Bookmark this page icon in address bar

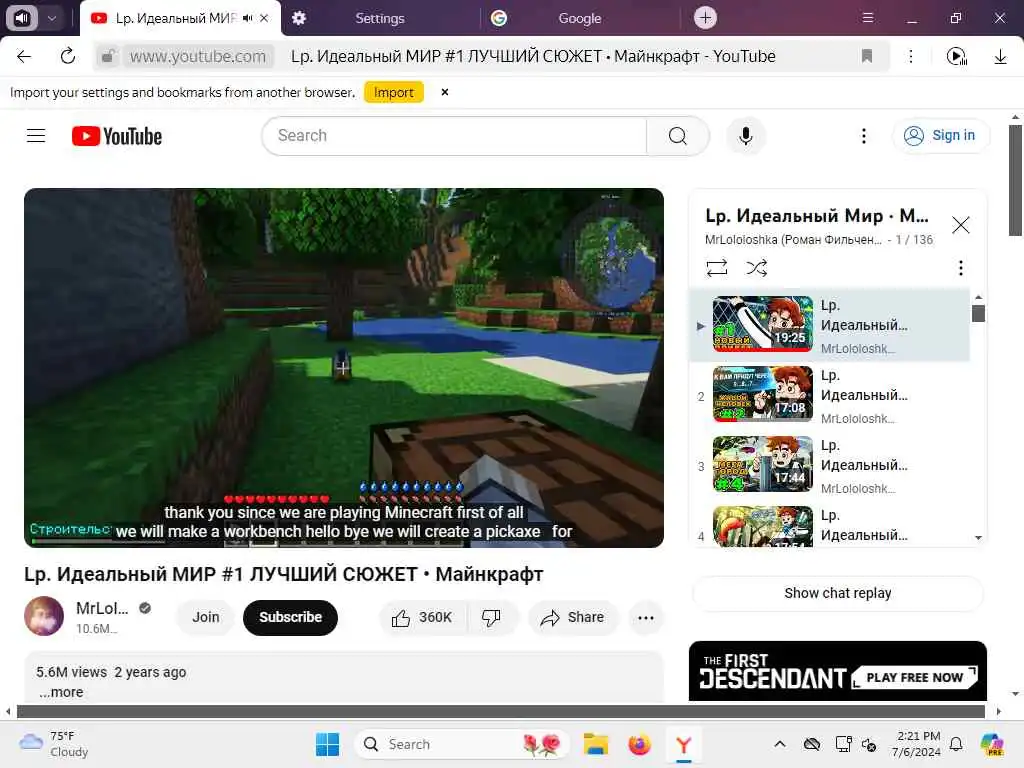click(x=867, y=56)
